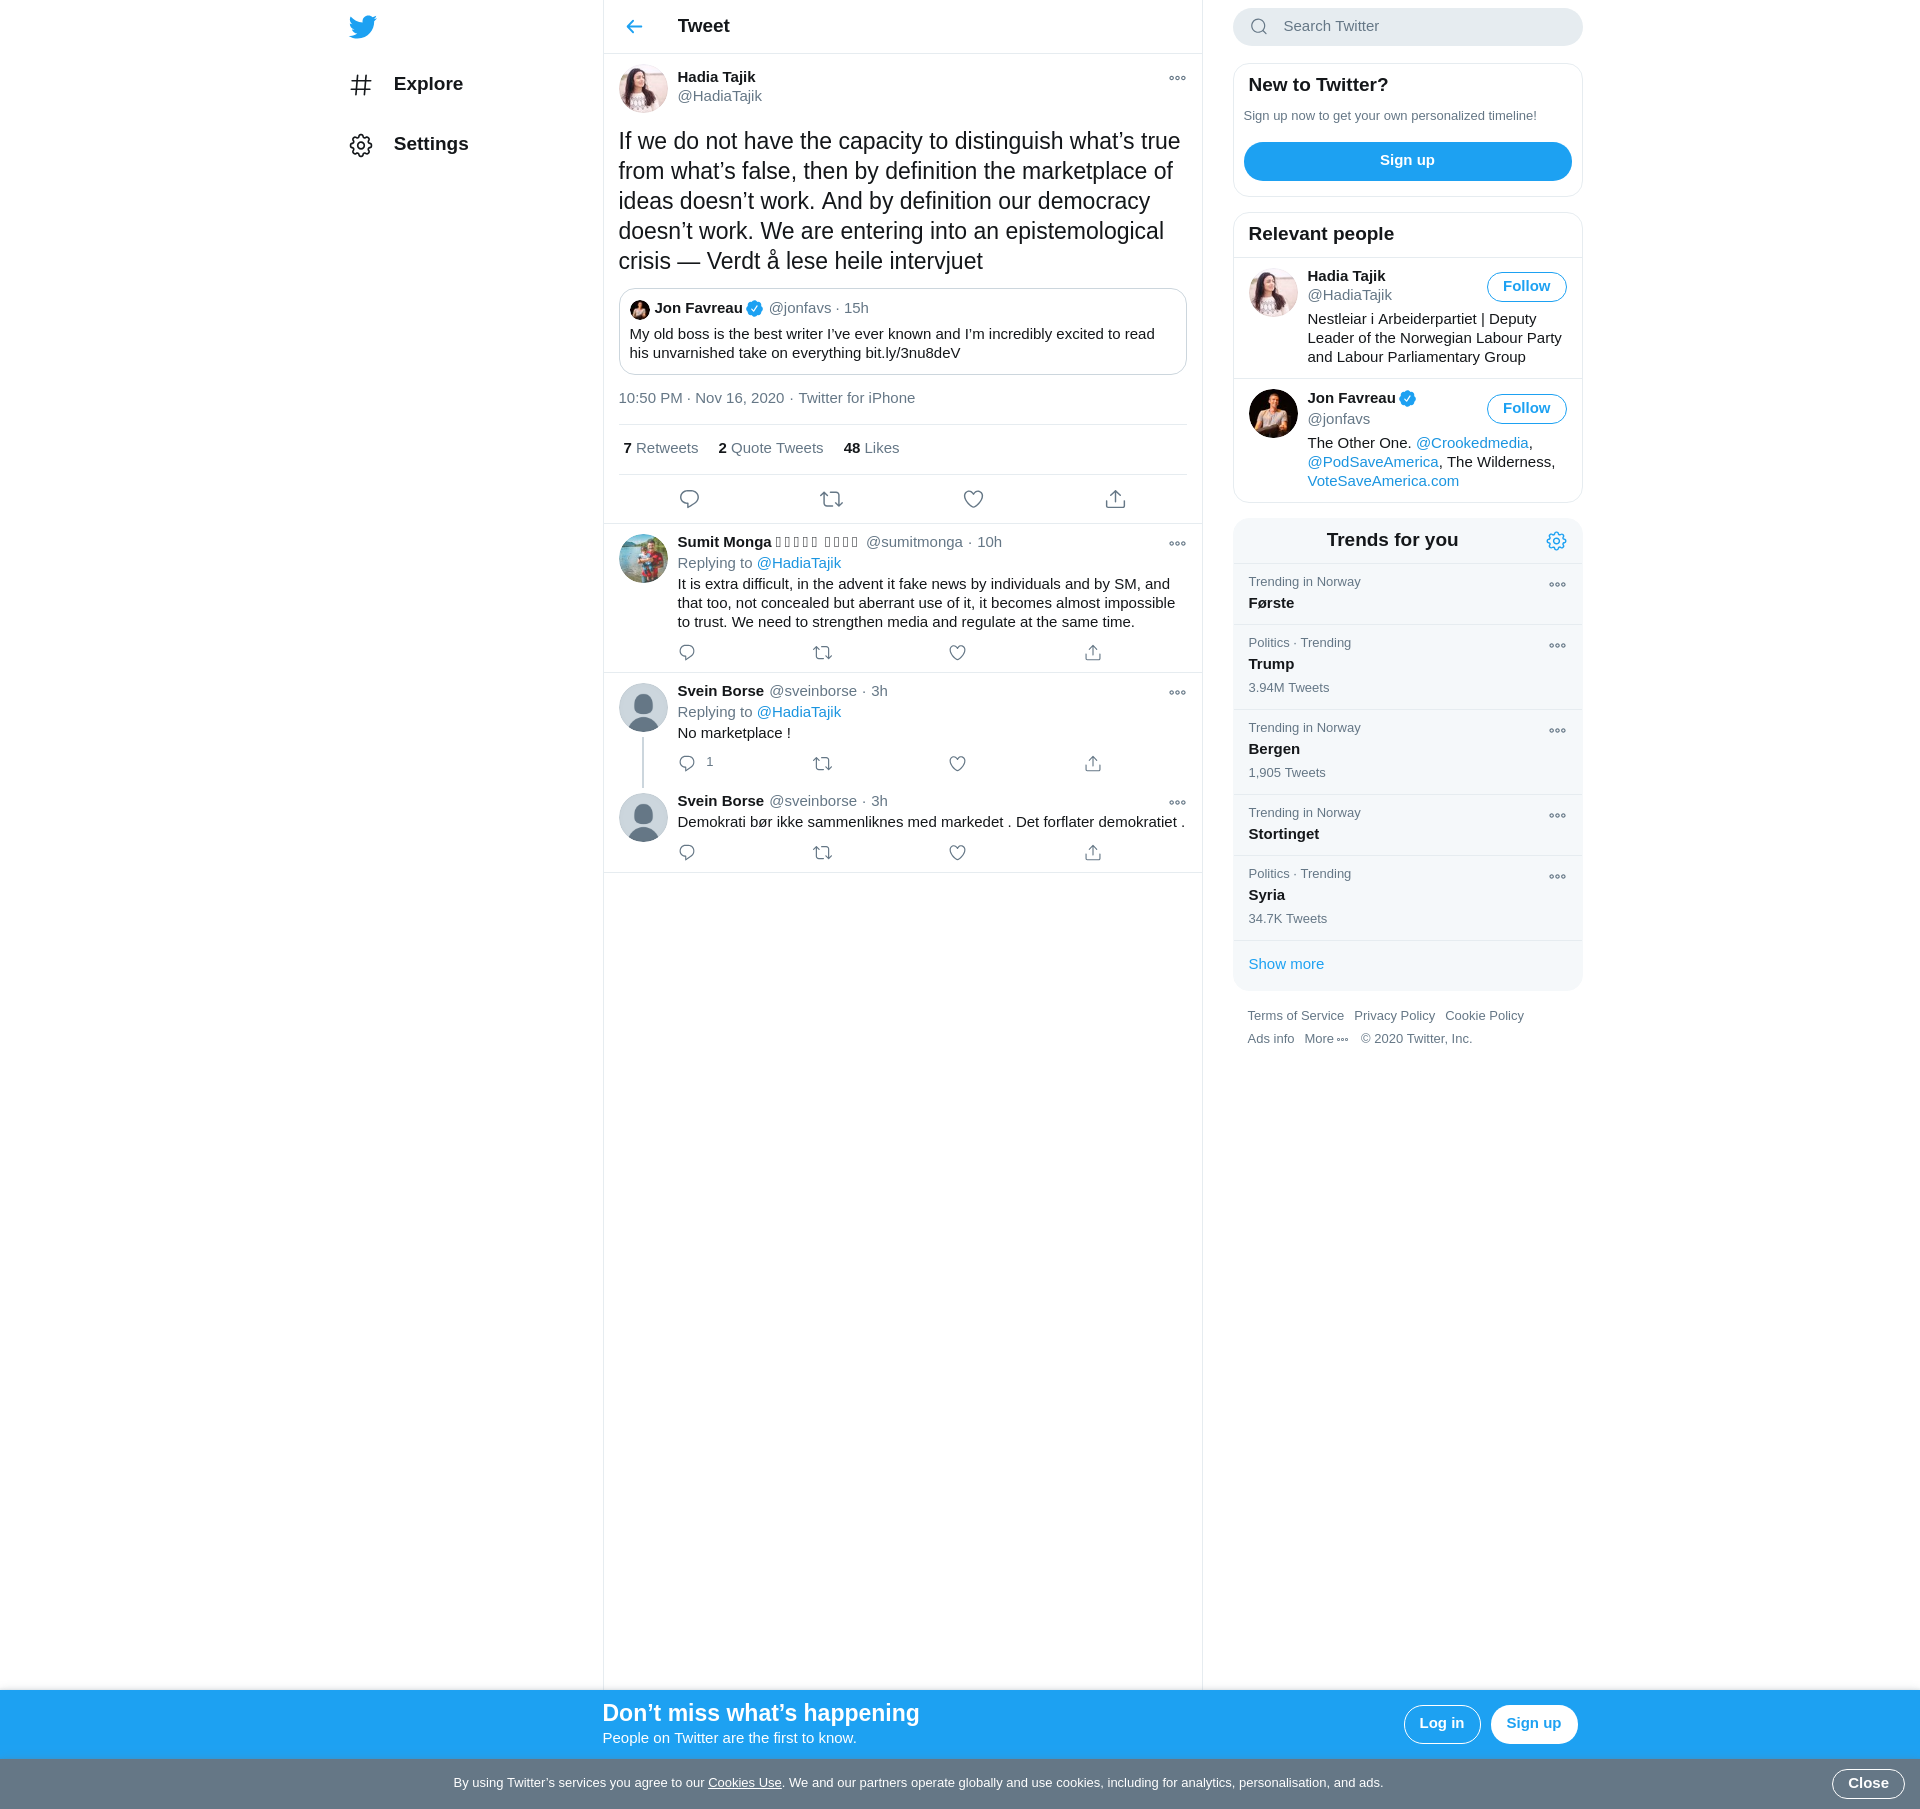The height and width of the screenshot is (1809, 1920).
Task: Open Hadia Tajik's avatar on main tweet
Action: pos(643,89)
